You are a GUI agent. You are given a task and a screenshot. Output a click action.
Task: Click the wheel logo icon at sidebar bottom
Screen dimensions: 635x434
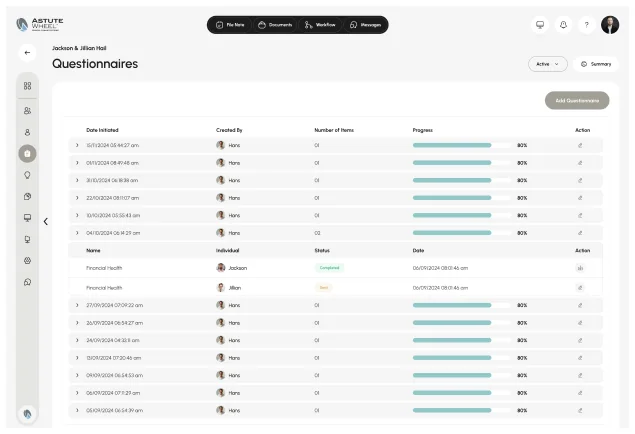pos(27,414)
